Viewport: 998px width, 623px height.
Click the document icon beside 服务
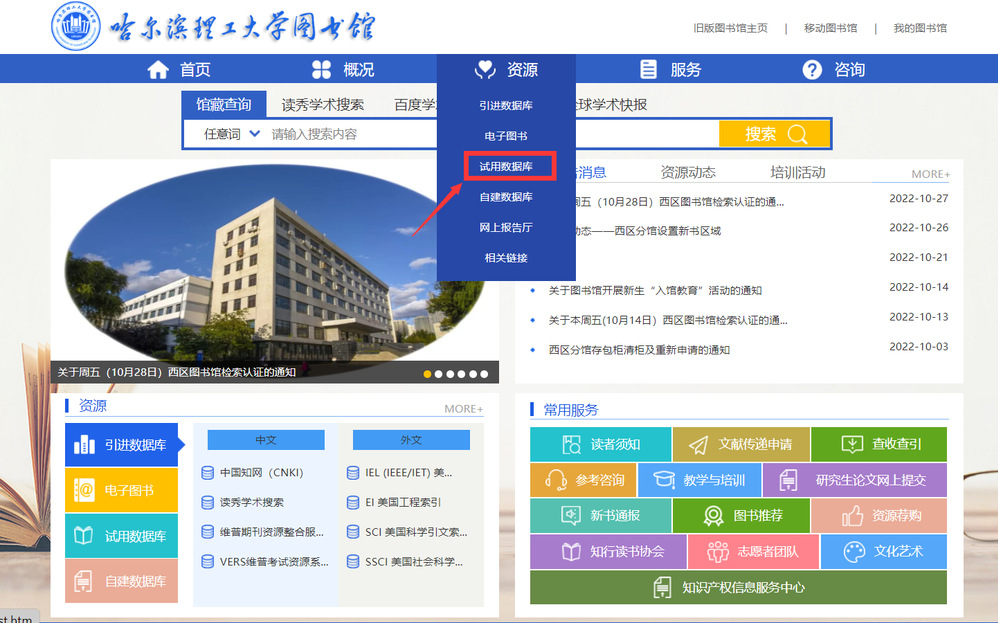(648, 69)
